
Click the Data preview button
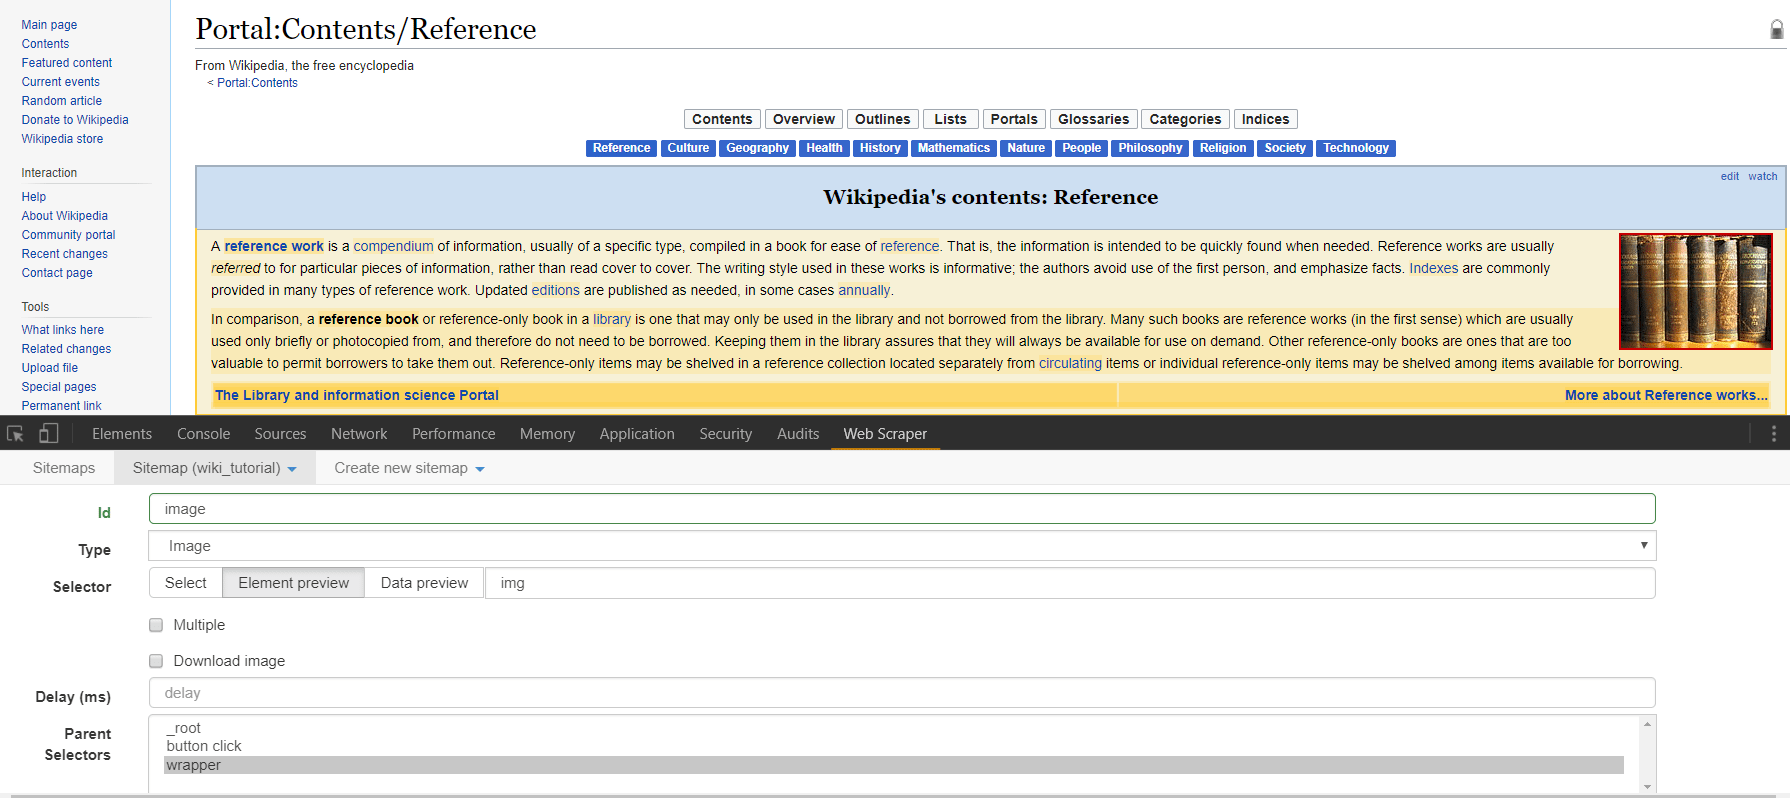coord(424,583)
